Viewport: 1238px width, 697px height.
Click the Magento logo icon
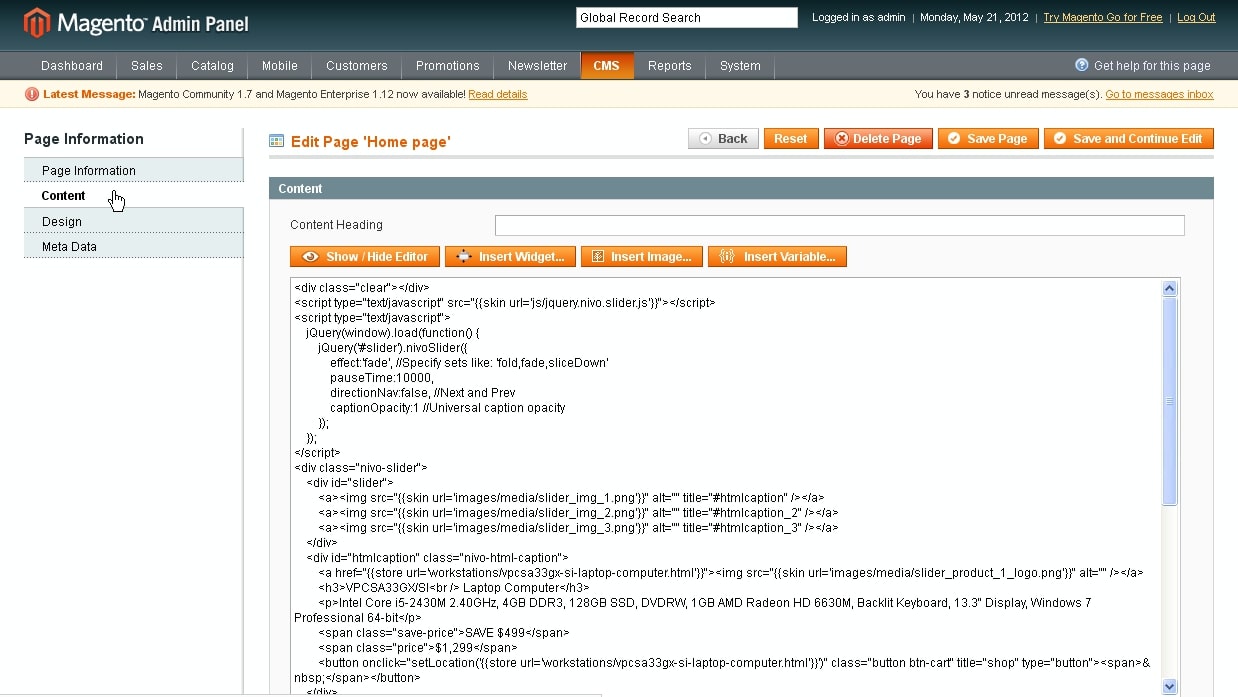click(x=37, y=22)
